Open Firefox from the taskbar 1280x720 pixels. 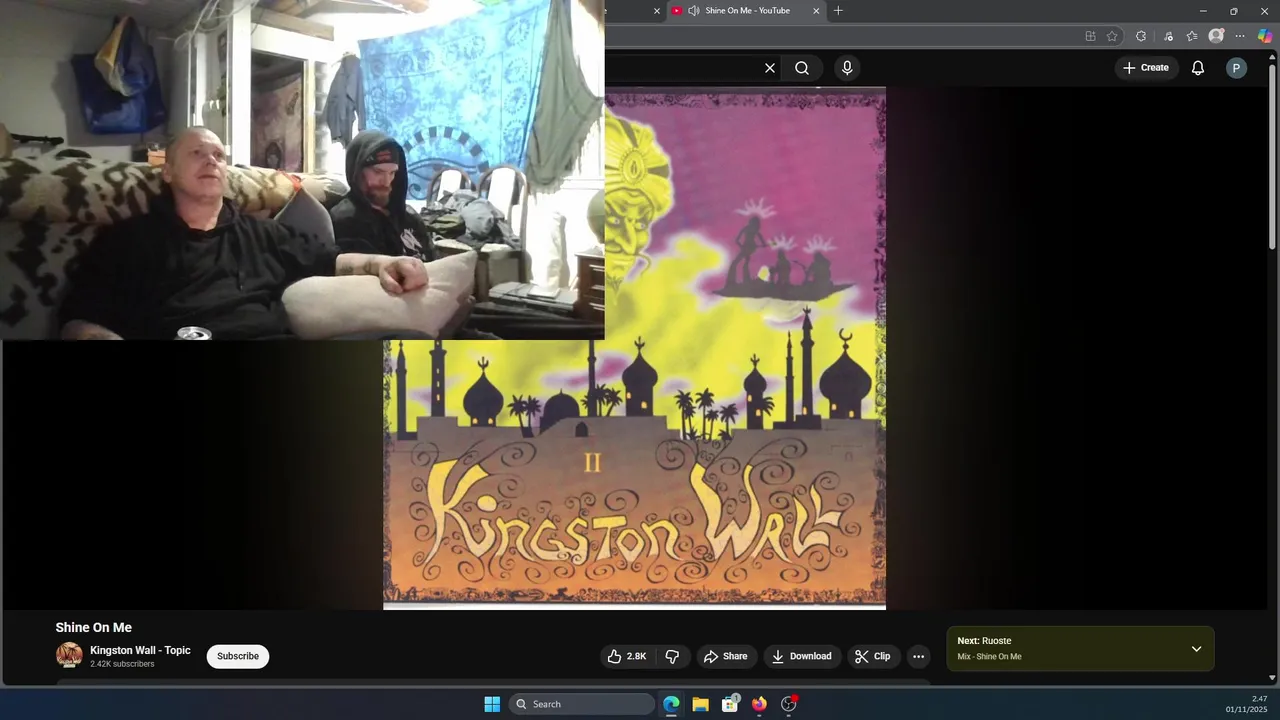pyautogui.click(x=759, y=704)
